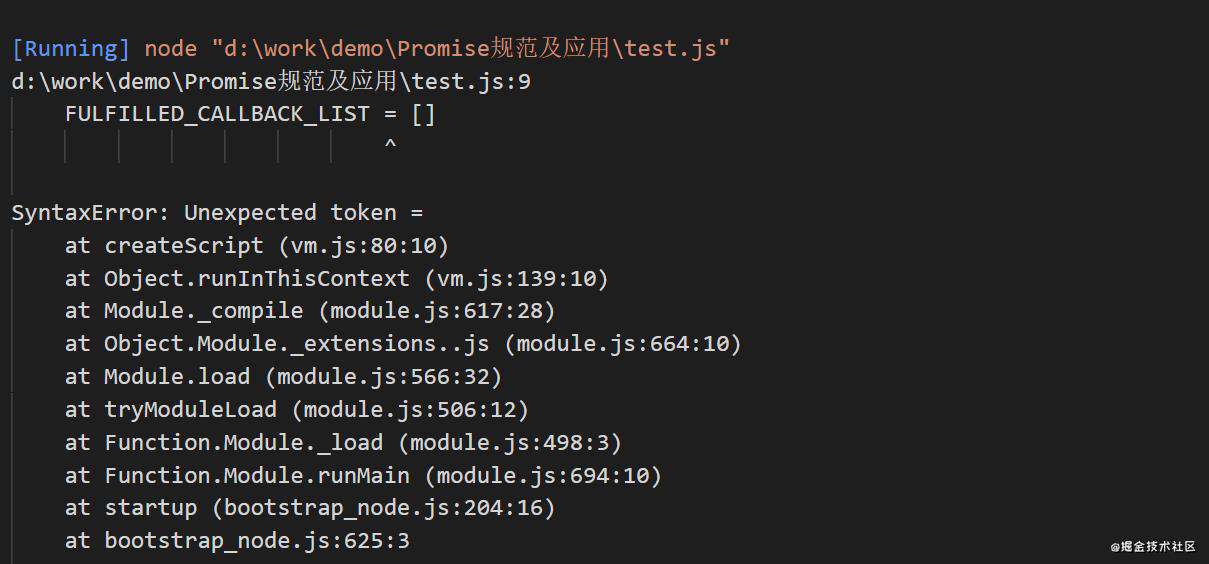Click module.js:506:12 in tryModuleLoad line
The height and width of the screenshot is (564, 1209).
click(x=410, y=410)
